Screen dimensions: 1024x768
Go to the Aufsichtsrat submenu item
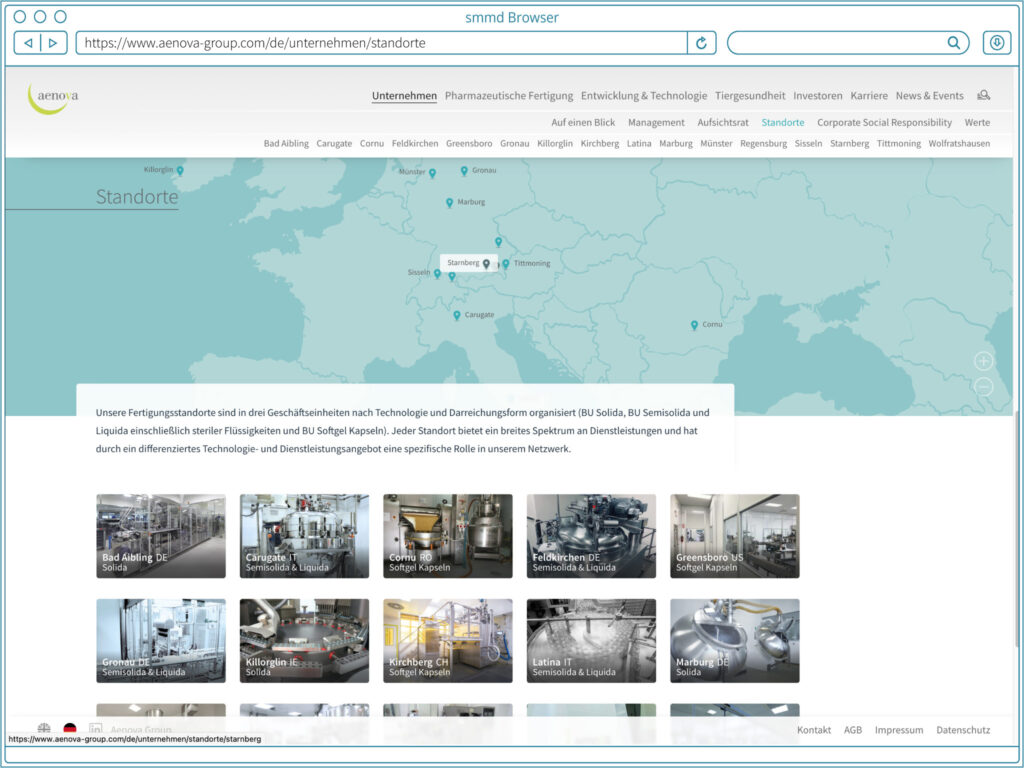point(723,123)
